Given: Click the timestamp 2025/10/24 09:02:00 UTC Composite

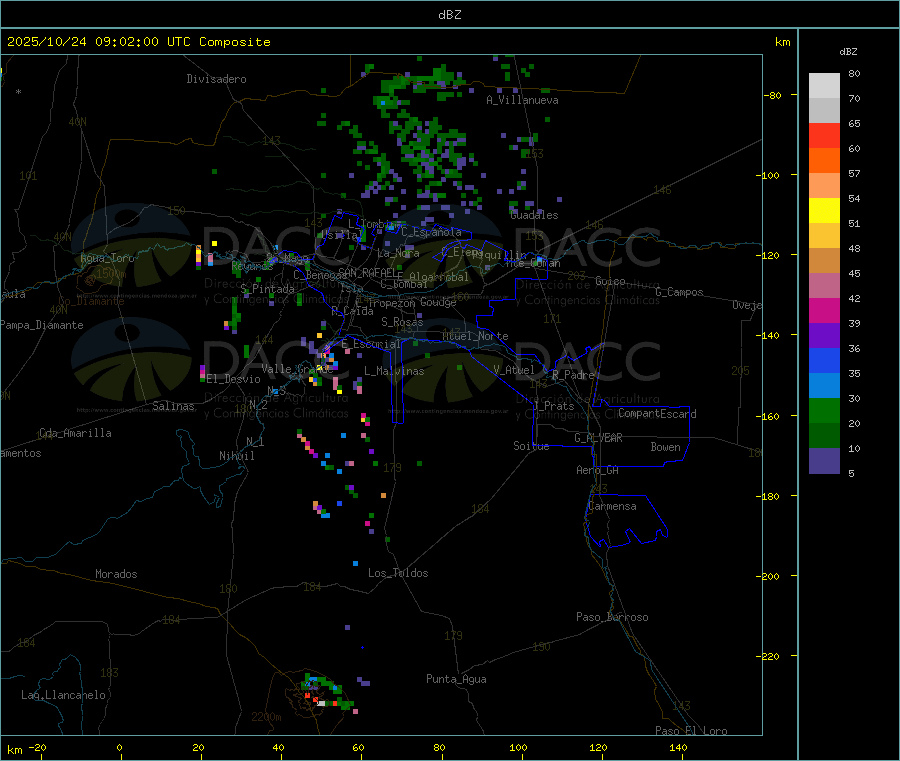Looking at the screenshot, I should click(x=139, y=42).
